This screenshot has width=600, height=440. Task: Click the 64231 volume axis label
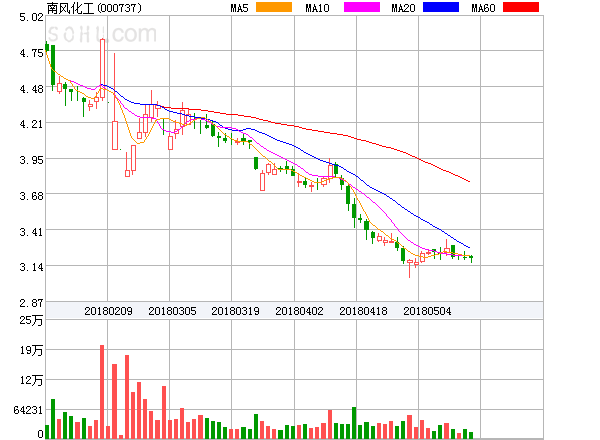[28, 410]
